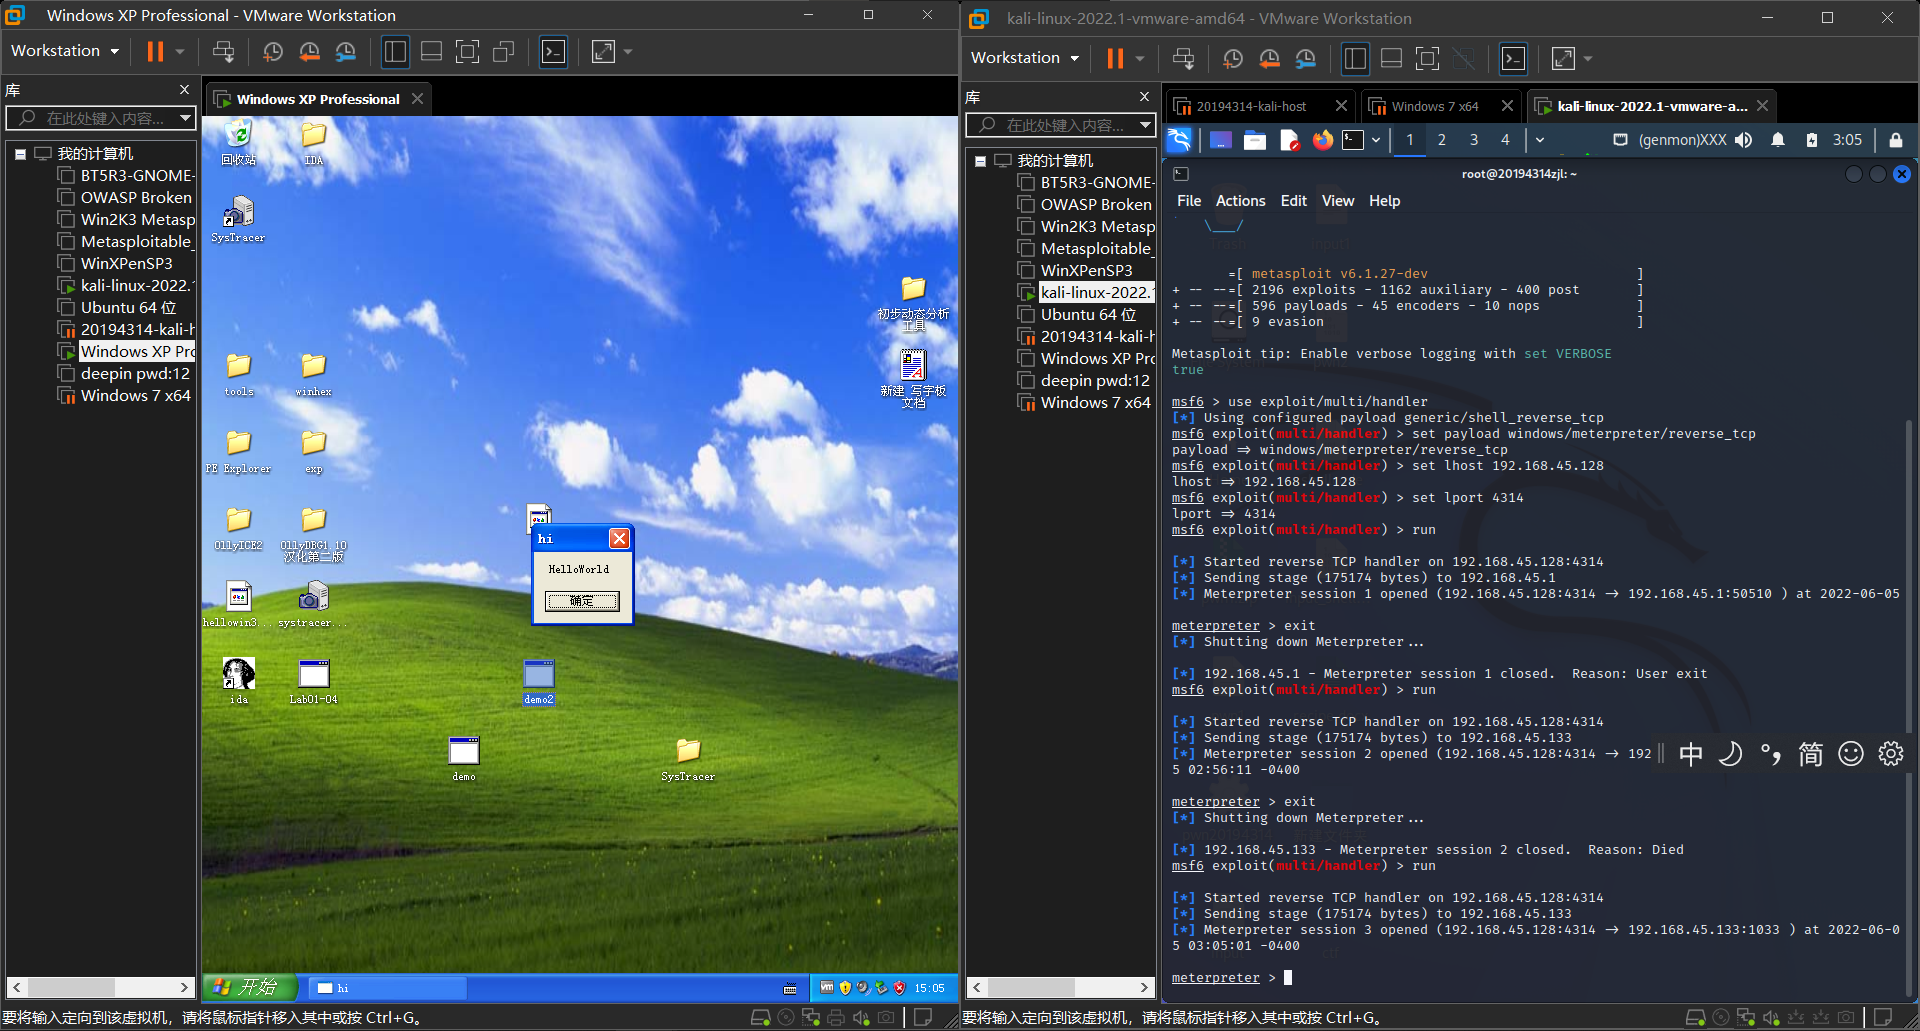Revert to snapshot icon in left VMware window
This screenshot has height=1031, width=1920.
pyautogui.click(x=309, y=51)
